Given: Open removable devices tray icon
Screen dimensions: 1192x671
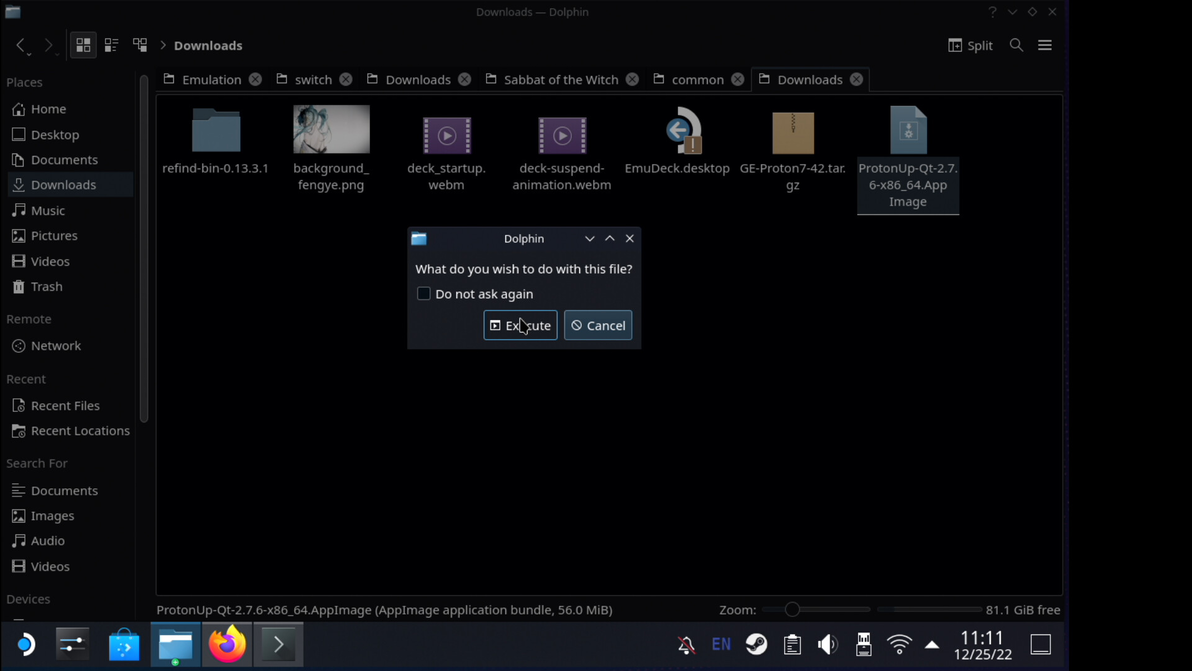Looking at the screenshot, I should [864, 644].
